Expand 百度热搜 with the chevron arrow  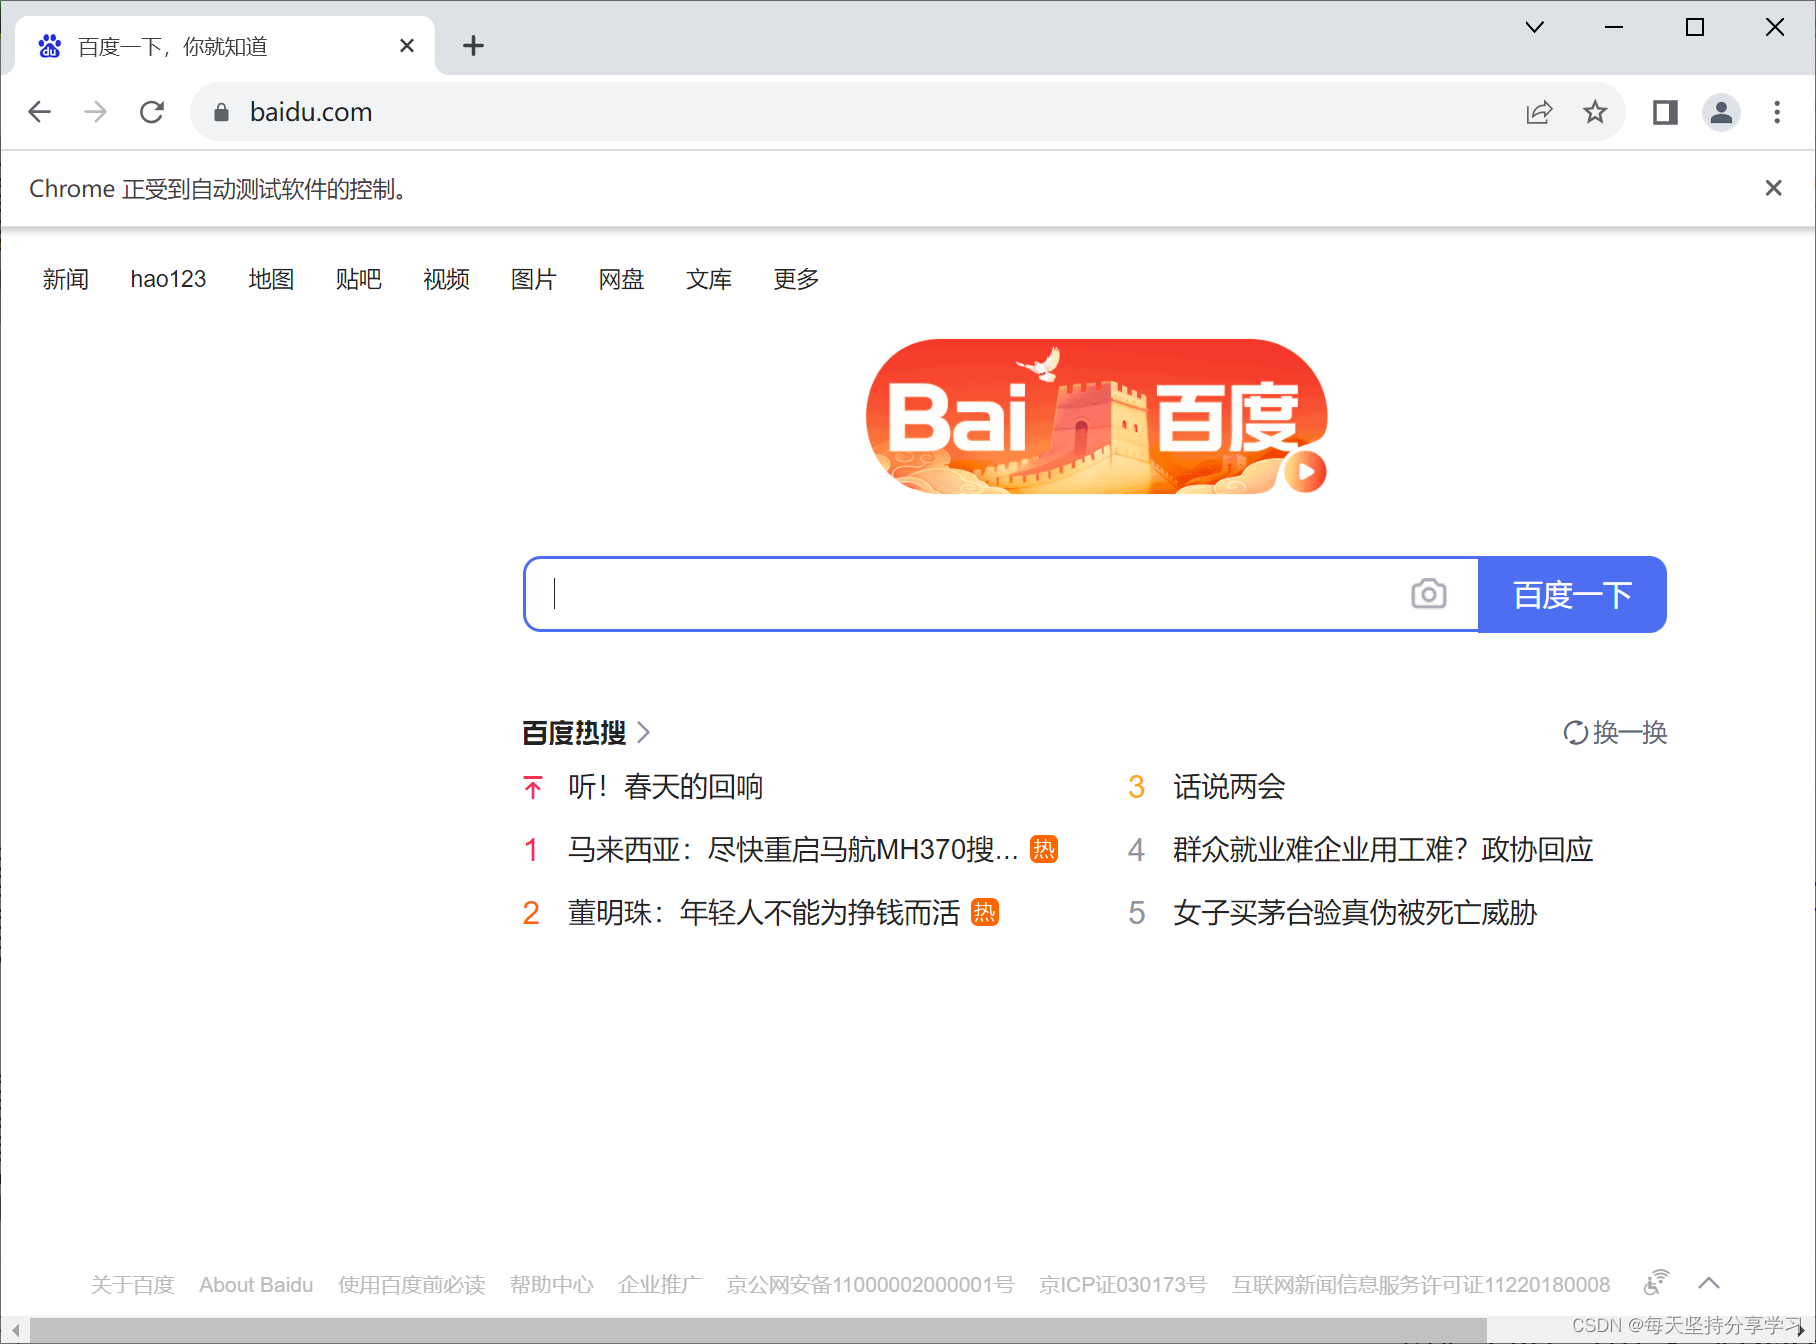pyautogui.click(x=644, y=733)
